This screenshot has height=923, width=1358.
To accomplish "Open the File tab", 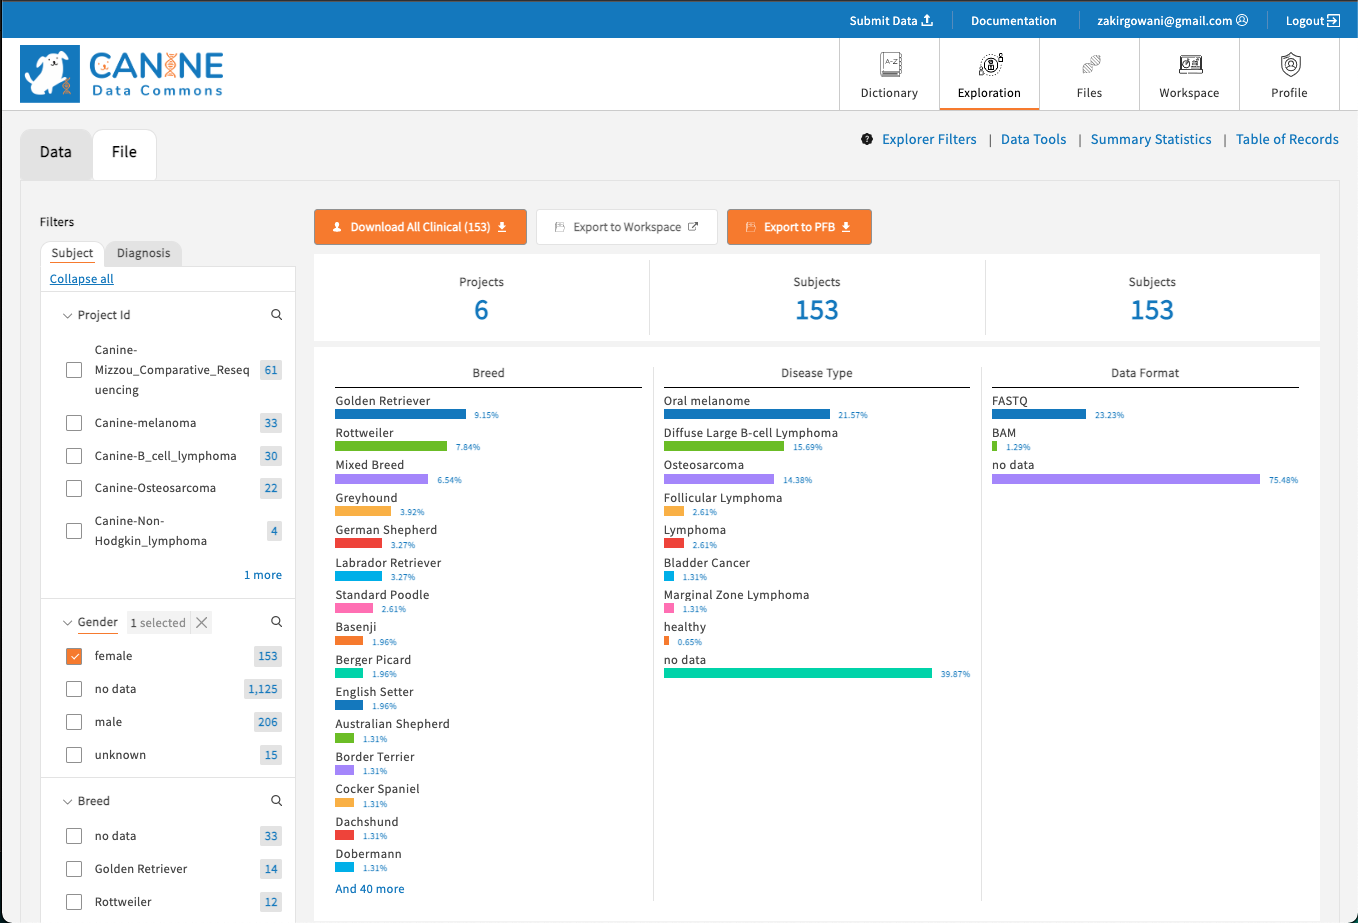I will tap(124, 153).
